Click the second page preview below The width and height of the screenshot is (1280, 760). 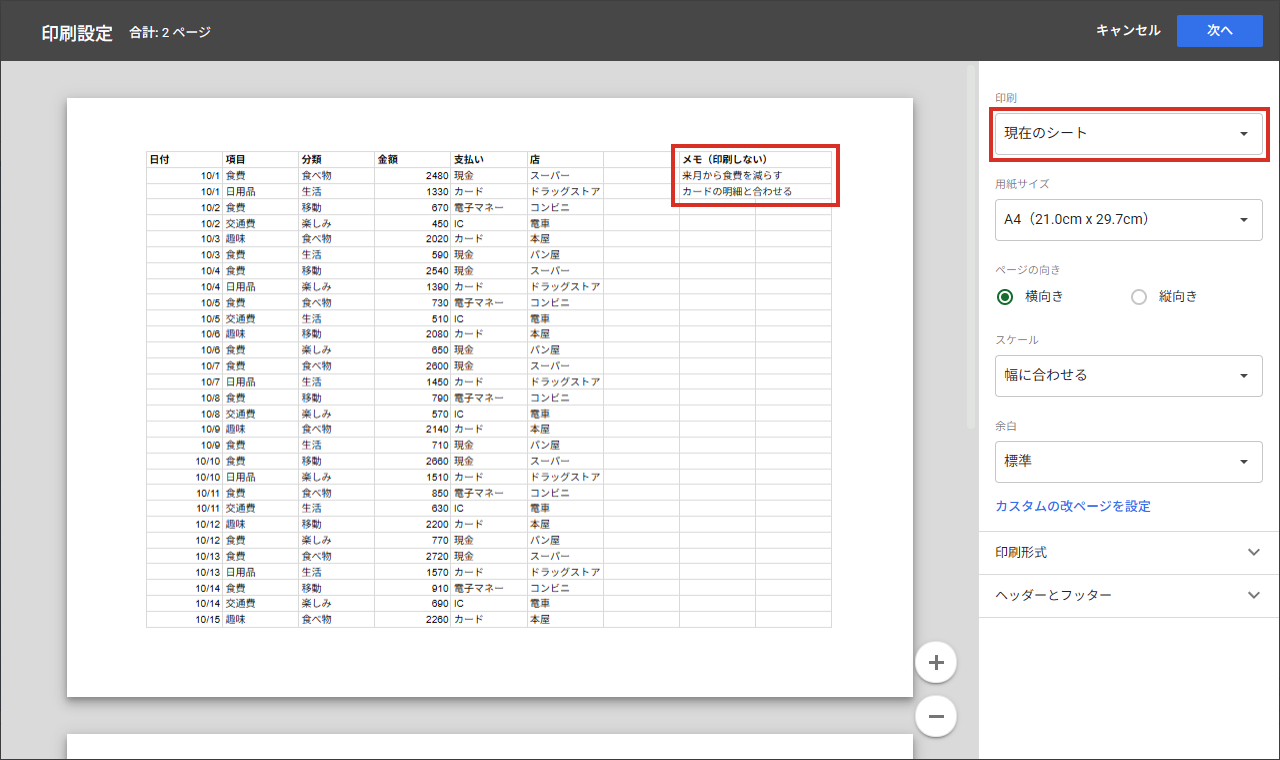(x=490, y=747)
